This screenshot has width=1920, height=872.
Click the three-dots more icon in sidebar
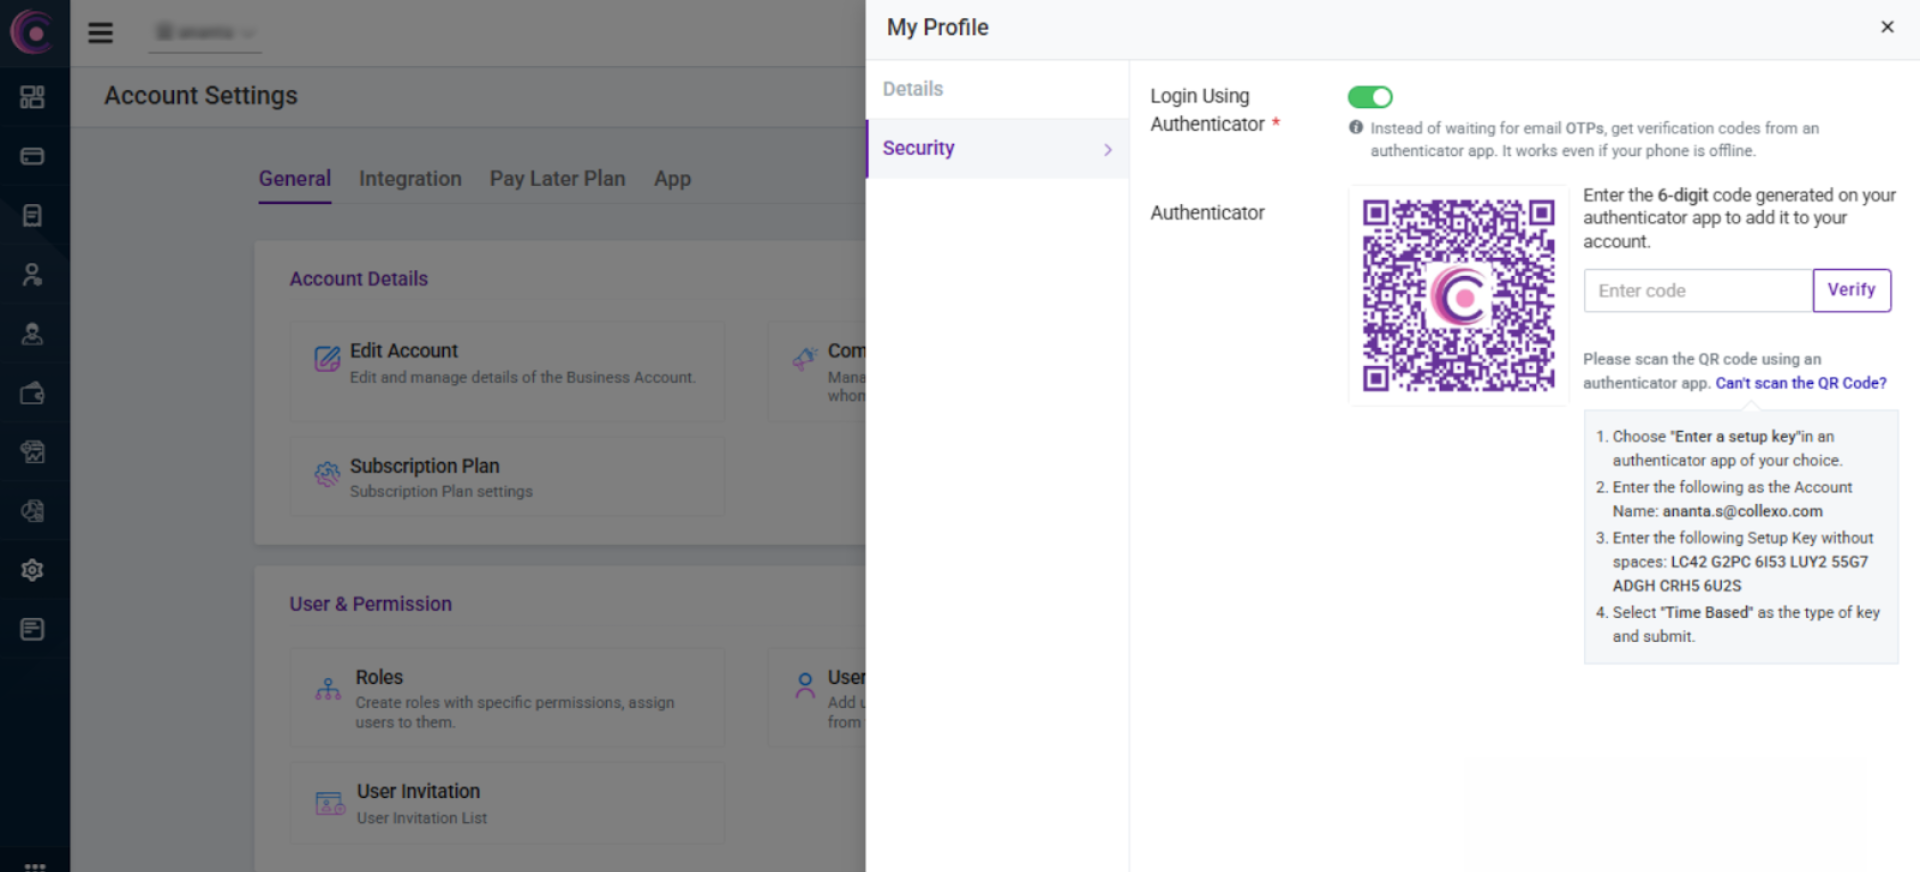click(x=34, y=866)
